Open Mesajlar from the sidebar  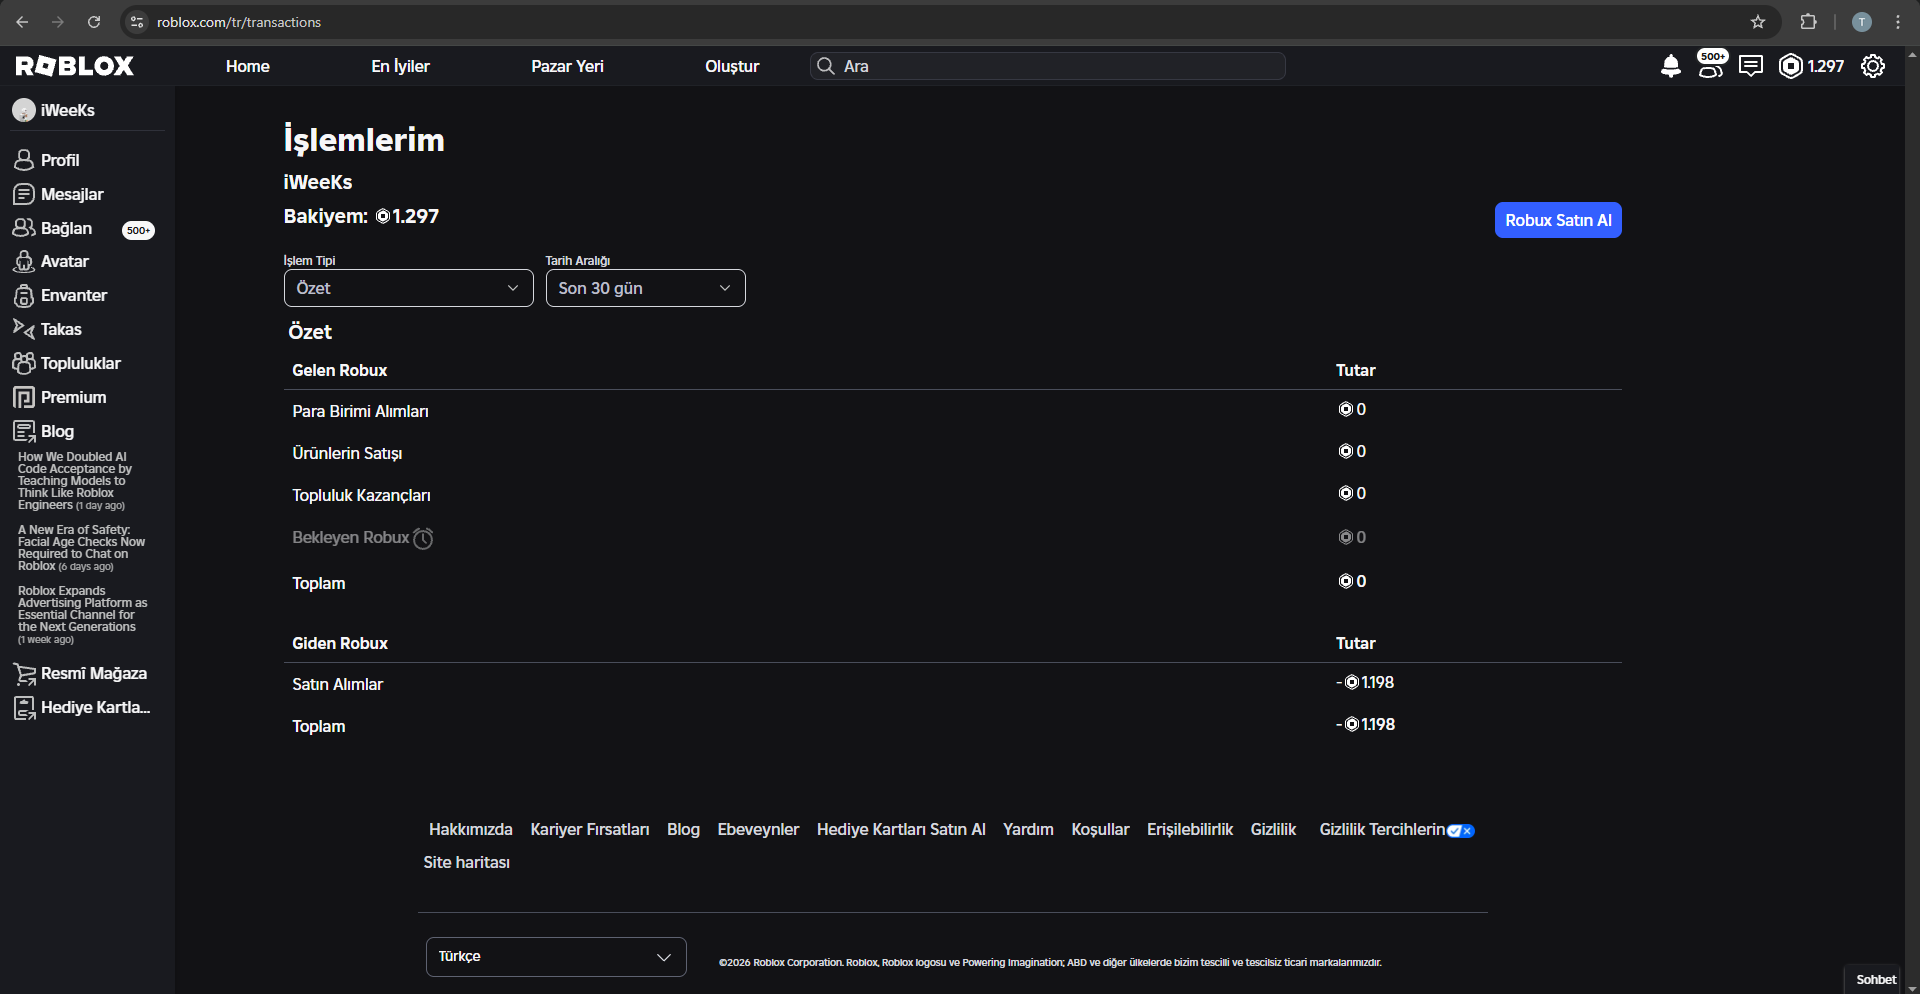[58, 194]
